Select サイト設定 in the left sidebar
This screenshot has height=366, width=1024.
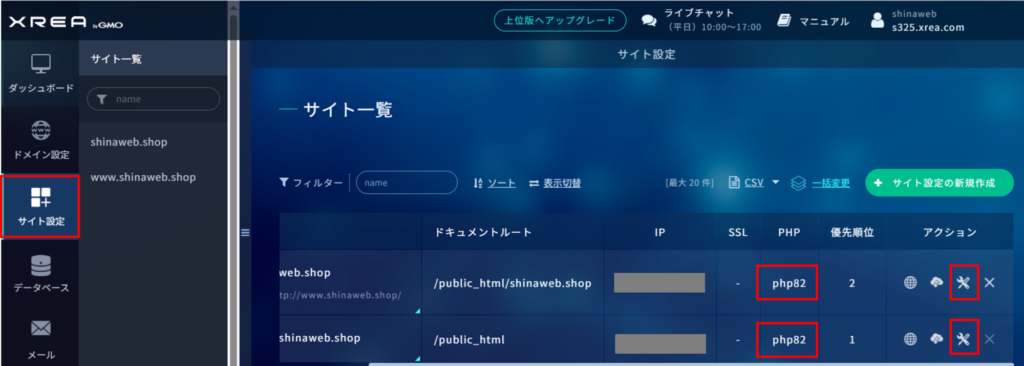(x=40, y=207)
